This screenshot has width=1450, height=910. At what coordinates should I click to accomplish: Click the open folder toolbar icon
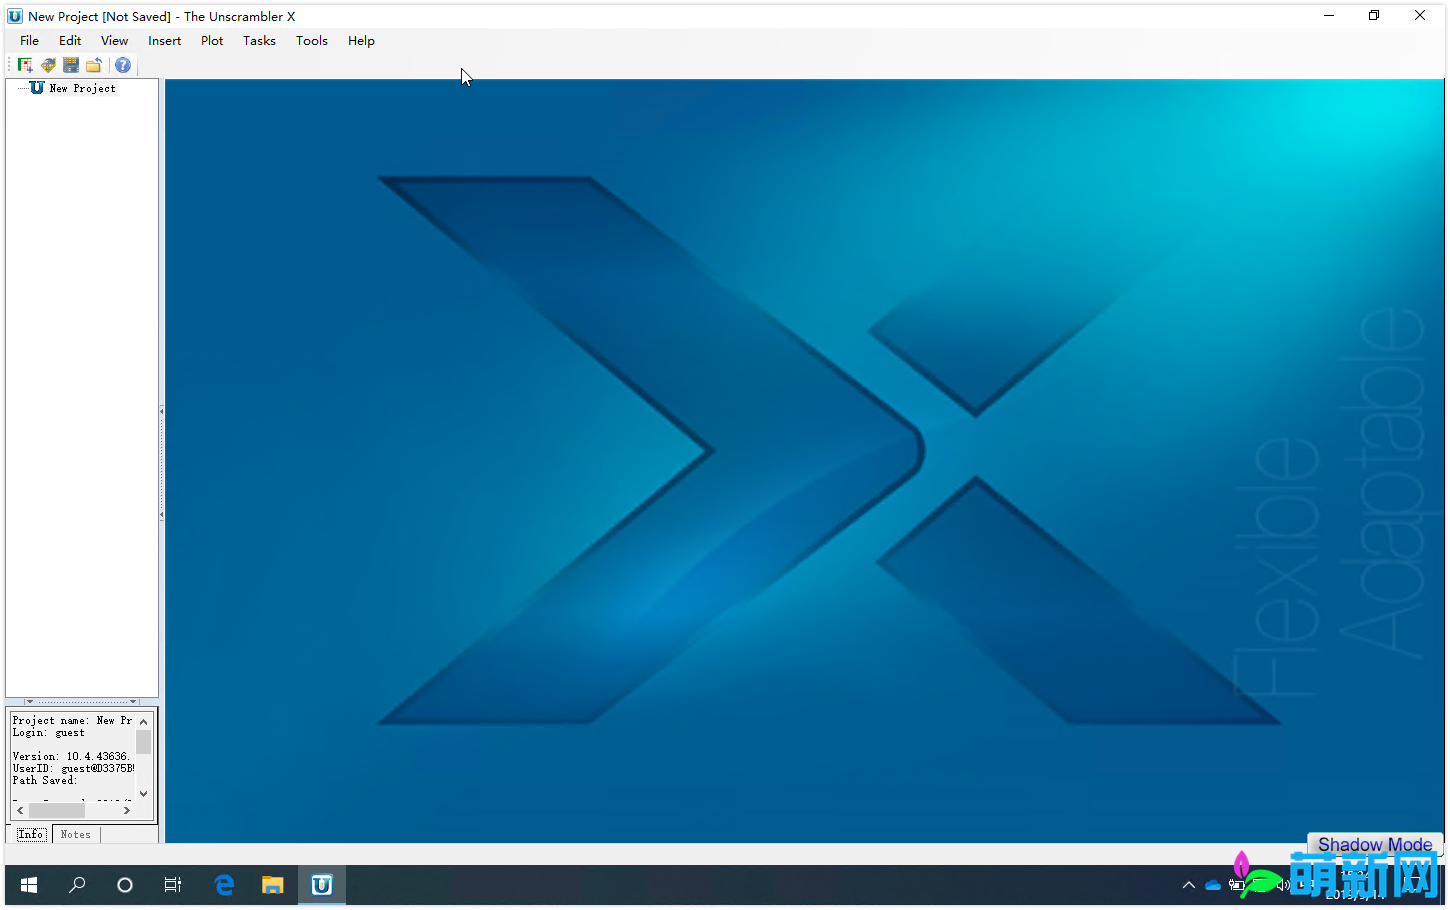[x=94, y=65]
